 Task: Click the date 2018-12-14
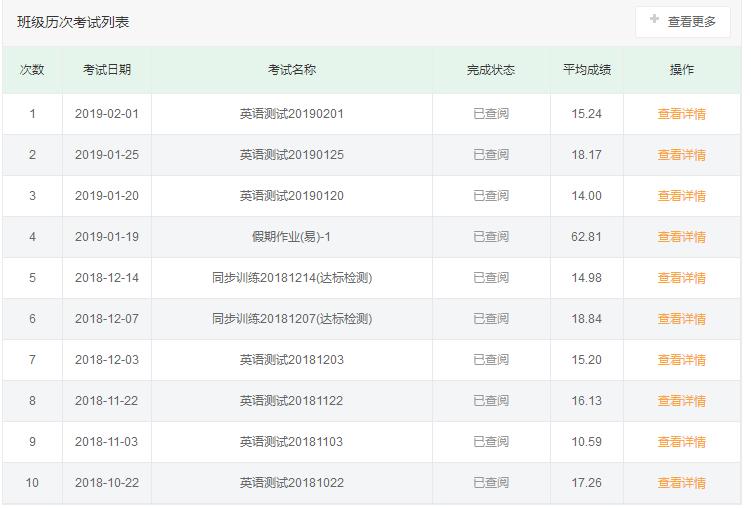click(x=107, y=278)
